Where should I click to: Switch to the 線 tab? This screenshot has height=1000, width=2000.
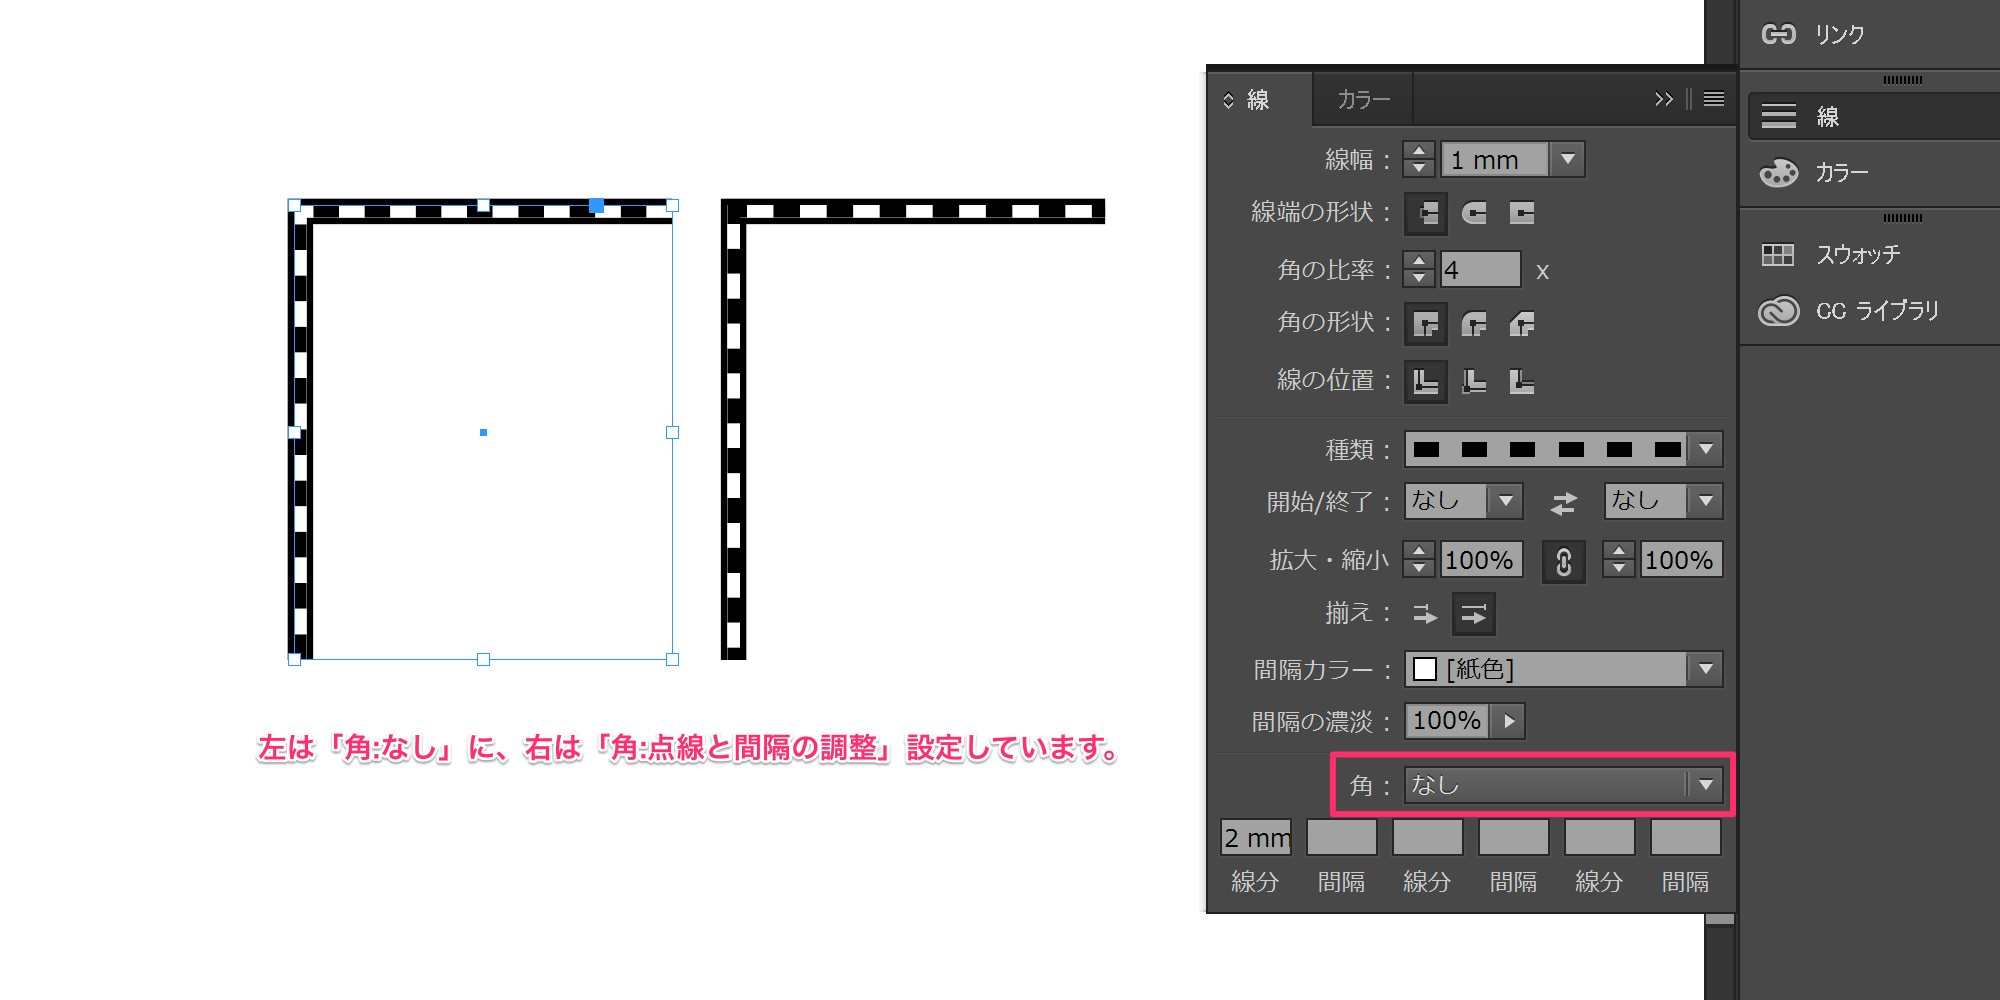[1260, 100]
